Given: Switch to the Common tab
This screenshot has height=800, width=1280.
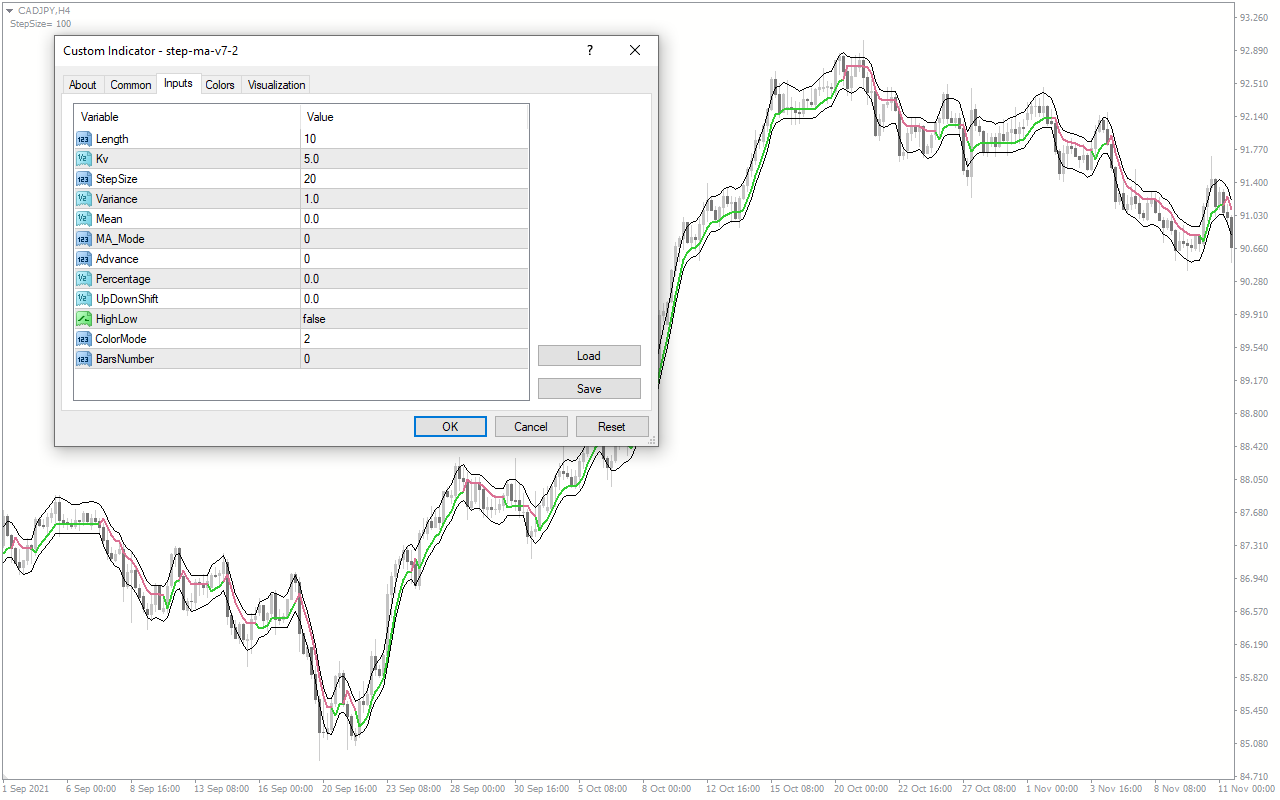Looking at the screenshot, I should pyautogui.click(x=131, y=85).
